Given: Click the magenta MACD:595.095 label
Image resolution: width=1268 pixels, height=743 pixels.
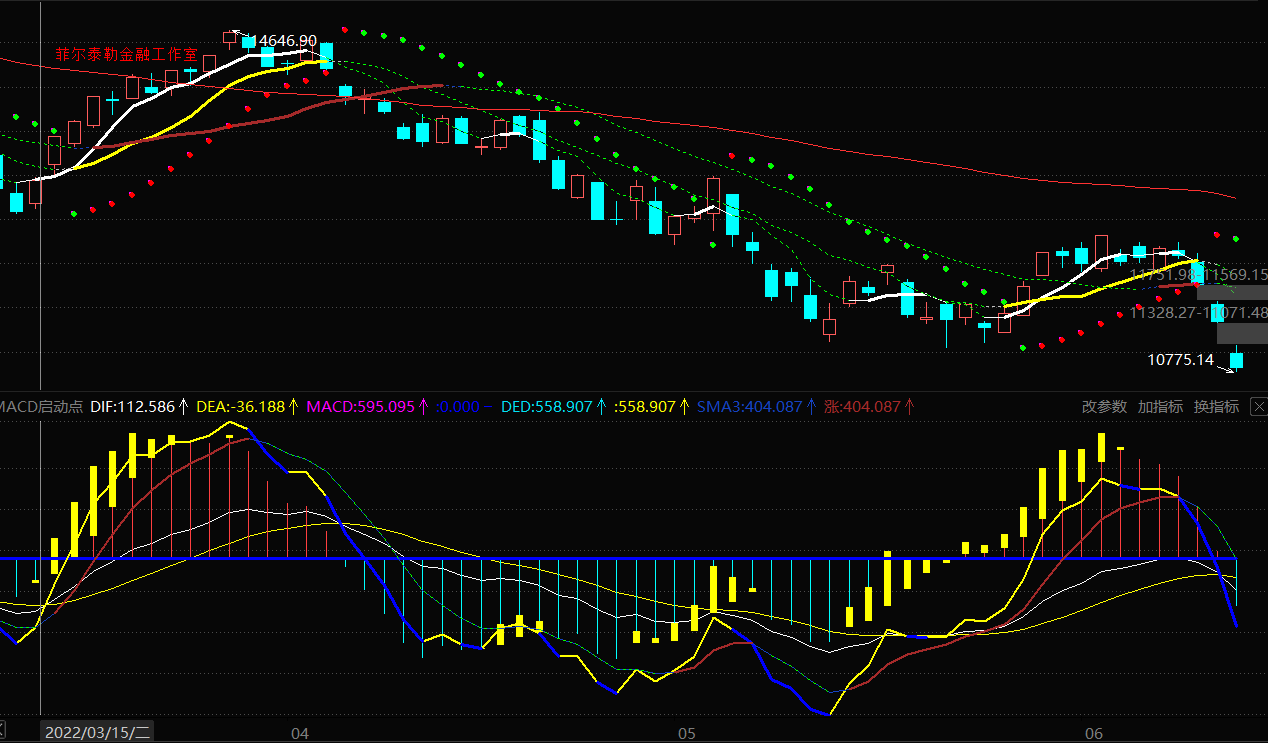Looking at the screenshot, I should pyautogui.click(x=360, y=407).
